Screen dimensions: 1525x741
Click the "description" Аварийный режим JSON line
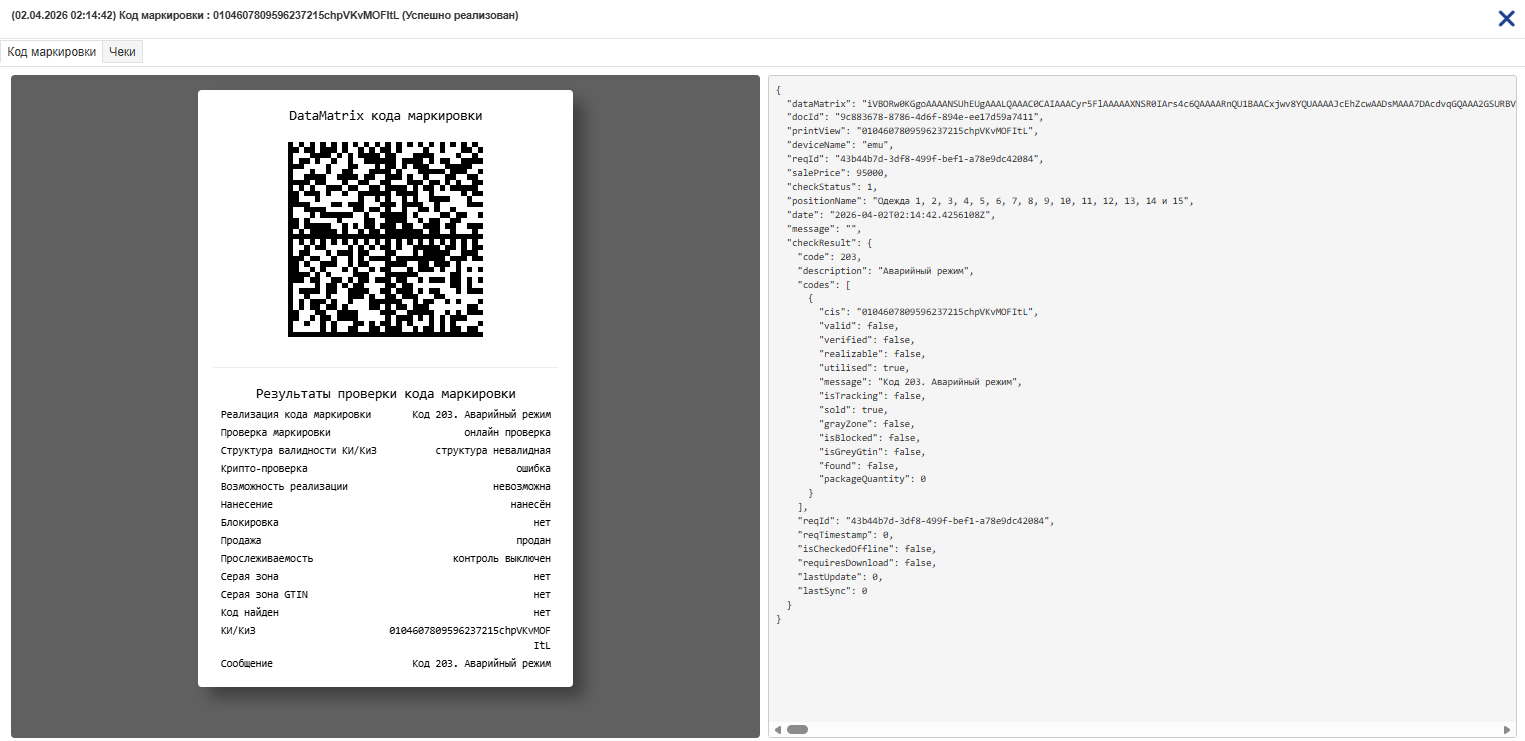click(x=885, y=270)
